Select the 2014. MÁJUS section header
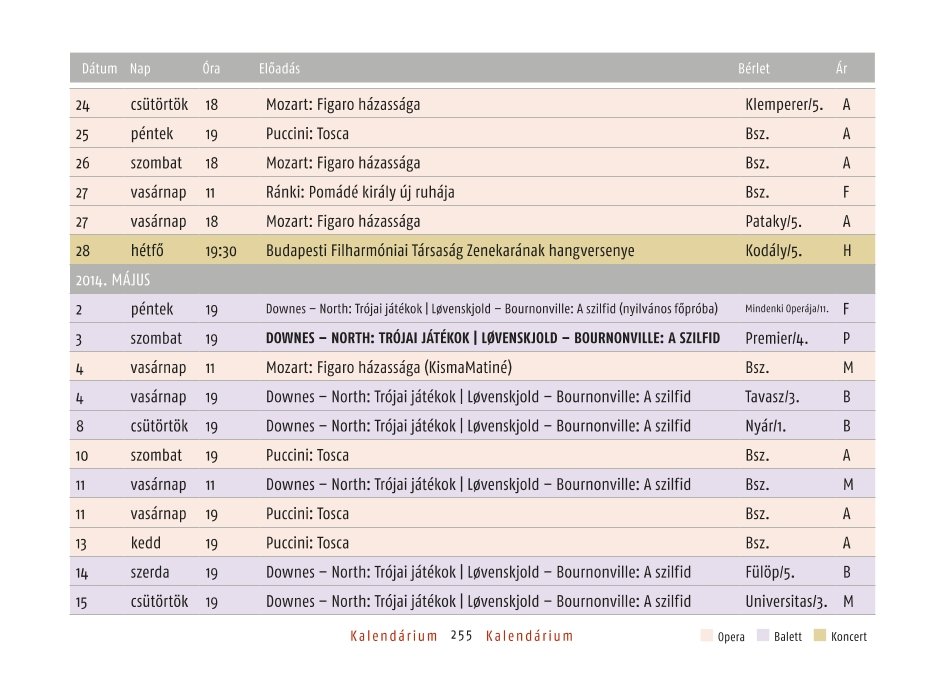Viewport: 944px width, 679px height. 472,280
